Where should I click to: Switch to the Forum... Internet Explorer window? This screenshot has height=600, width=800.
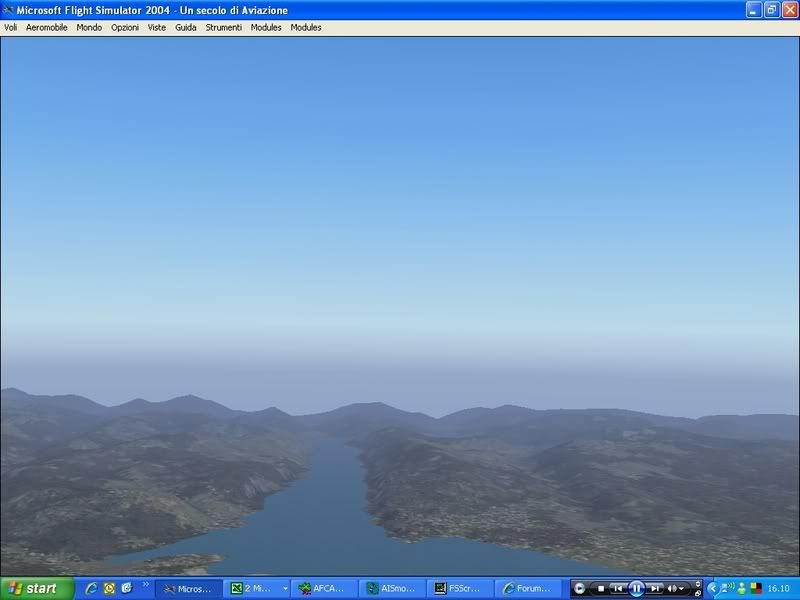pos(529,589)
